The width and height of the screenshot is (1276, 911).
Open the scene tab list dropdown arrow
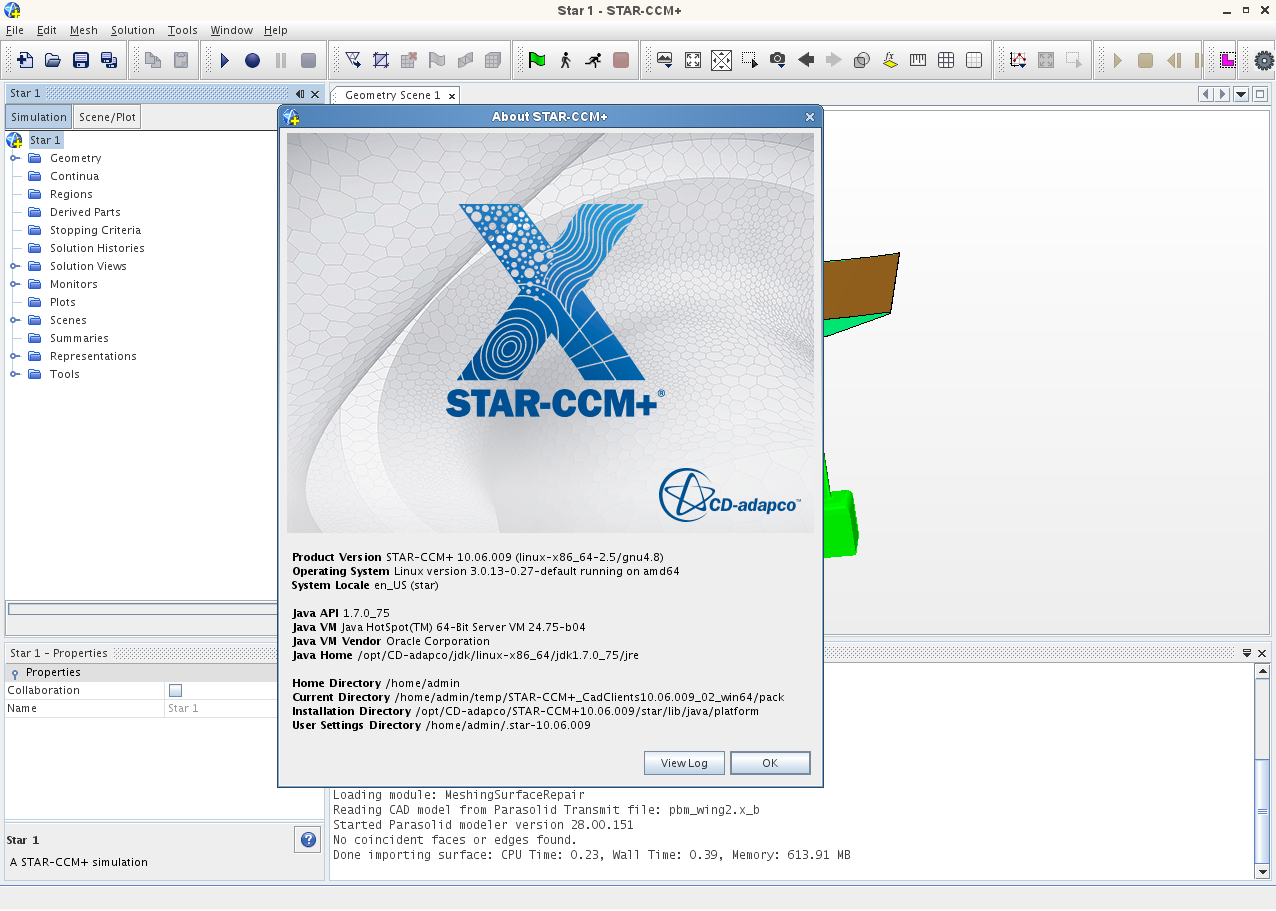(x=1241, y=94)
